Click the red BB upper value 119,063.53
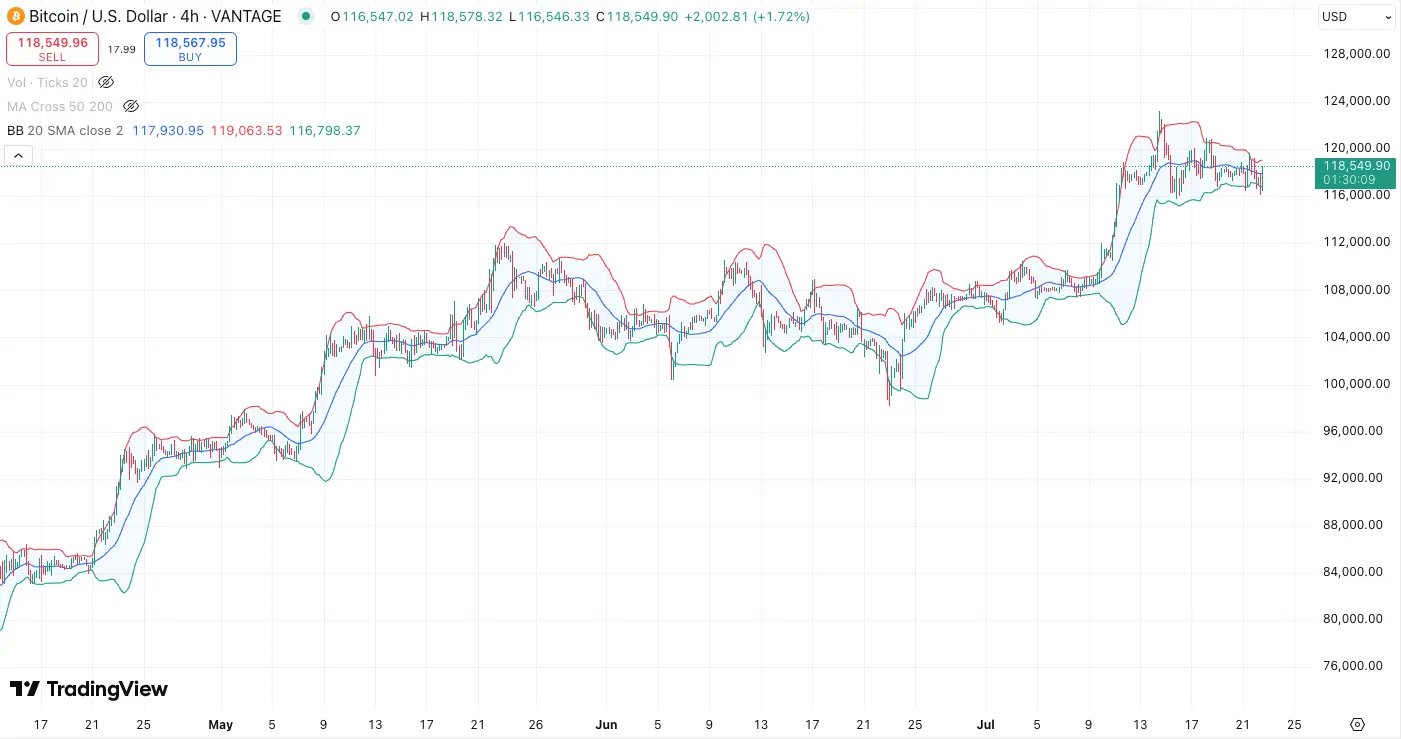 246,131
